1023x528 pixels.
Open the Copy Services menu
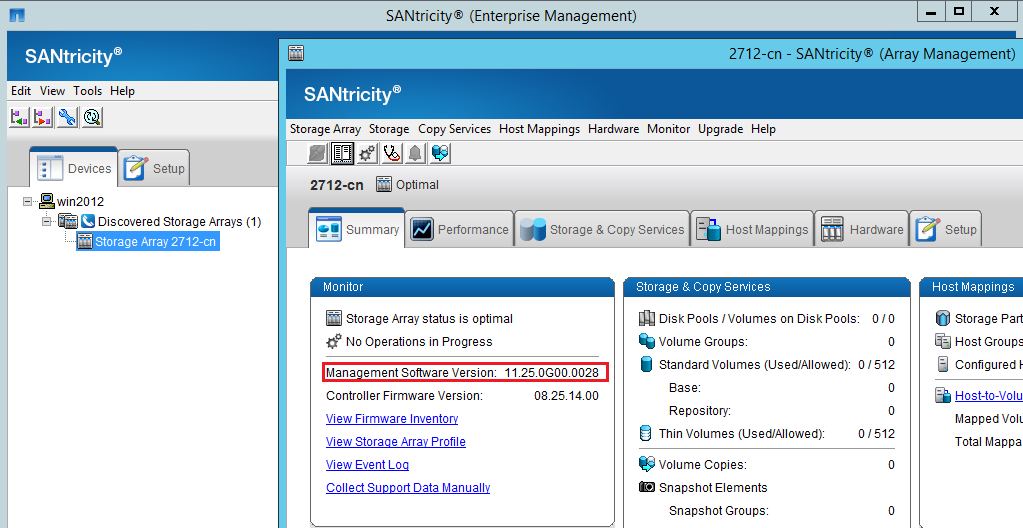point(454,129)
